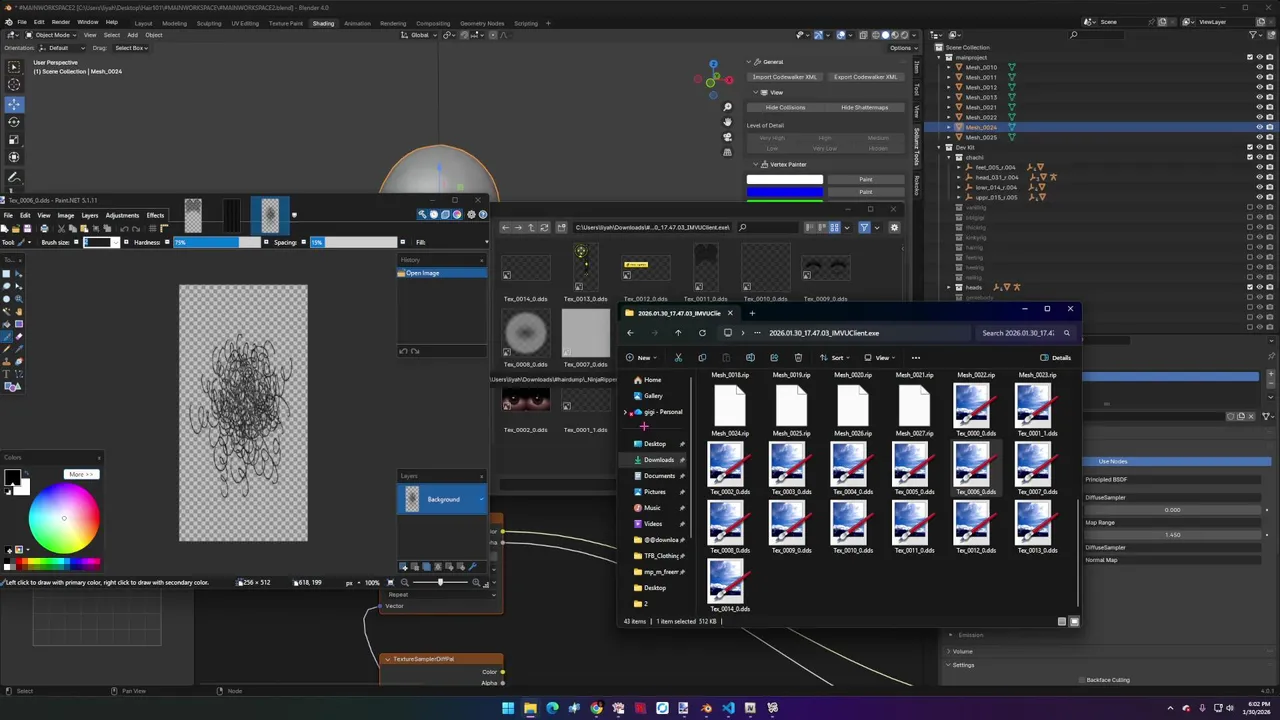1280x720 pixels.
Task: Uncheck the heads collection checkbox in outliner
Action: tap(1250, 287)
